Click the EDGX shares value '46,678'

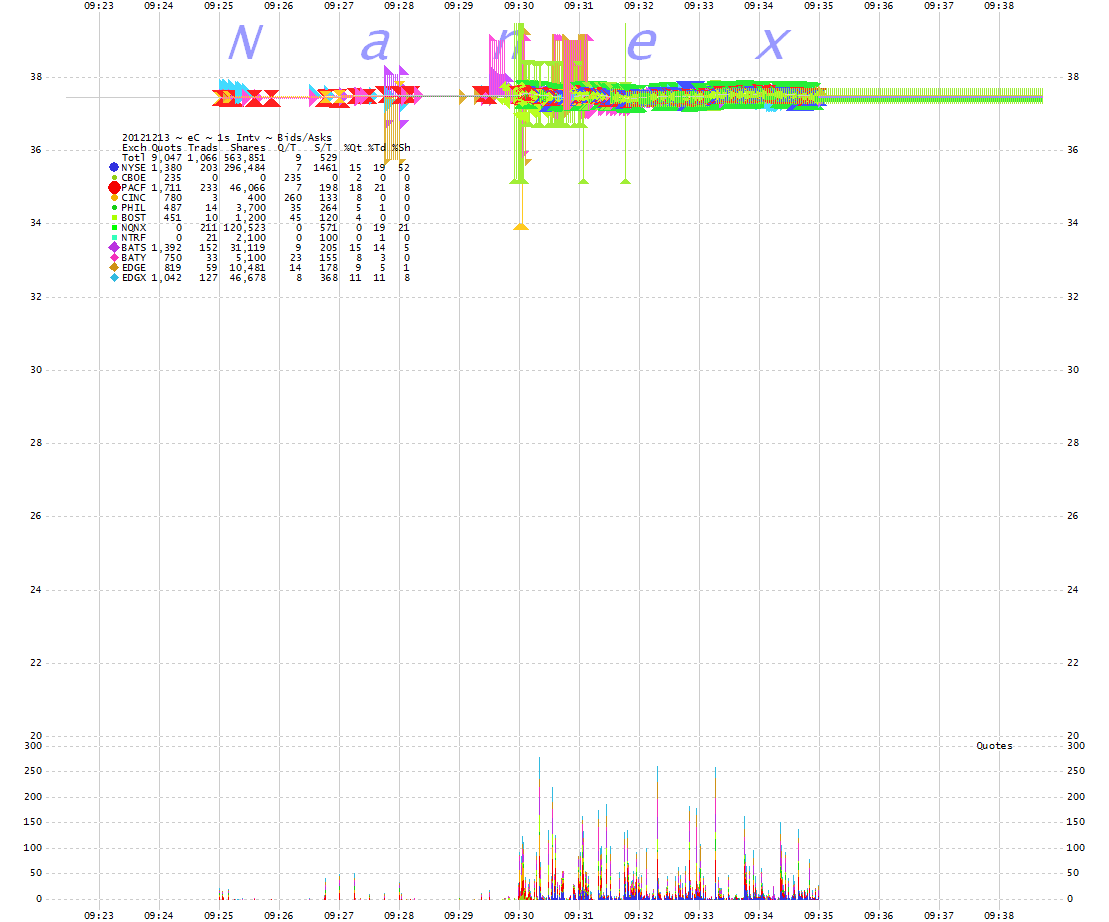[x=248, y=278]
